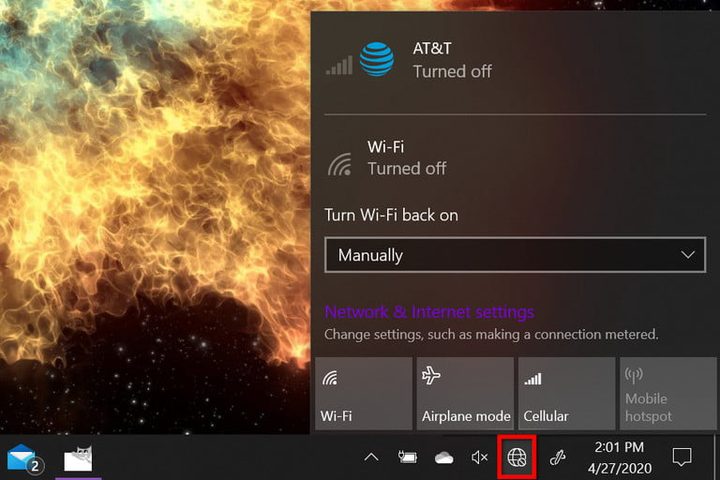Open Network & Internet settings link

click(429, 312)
